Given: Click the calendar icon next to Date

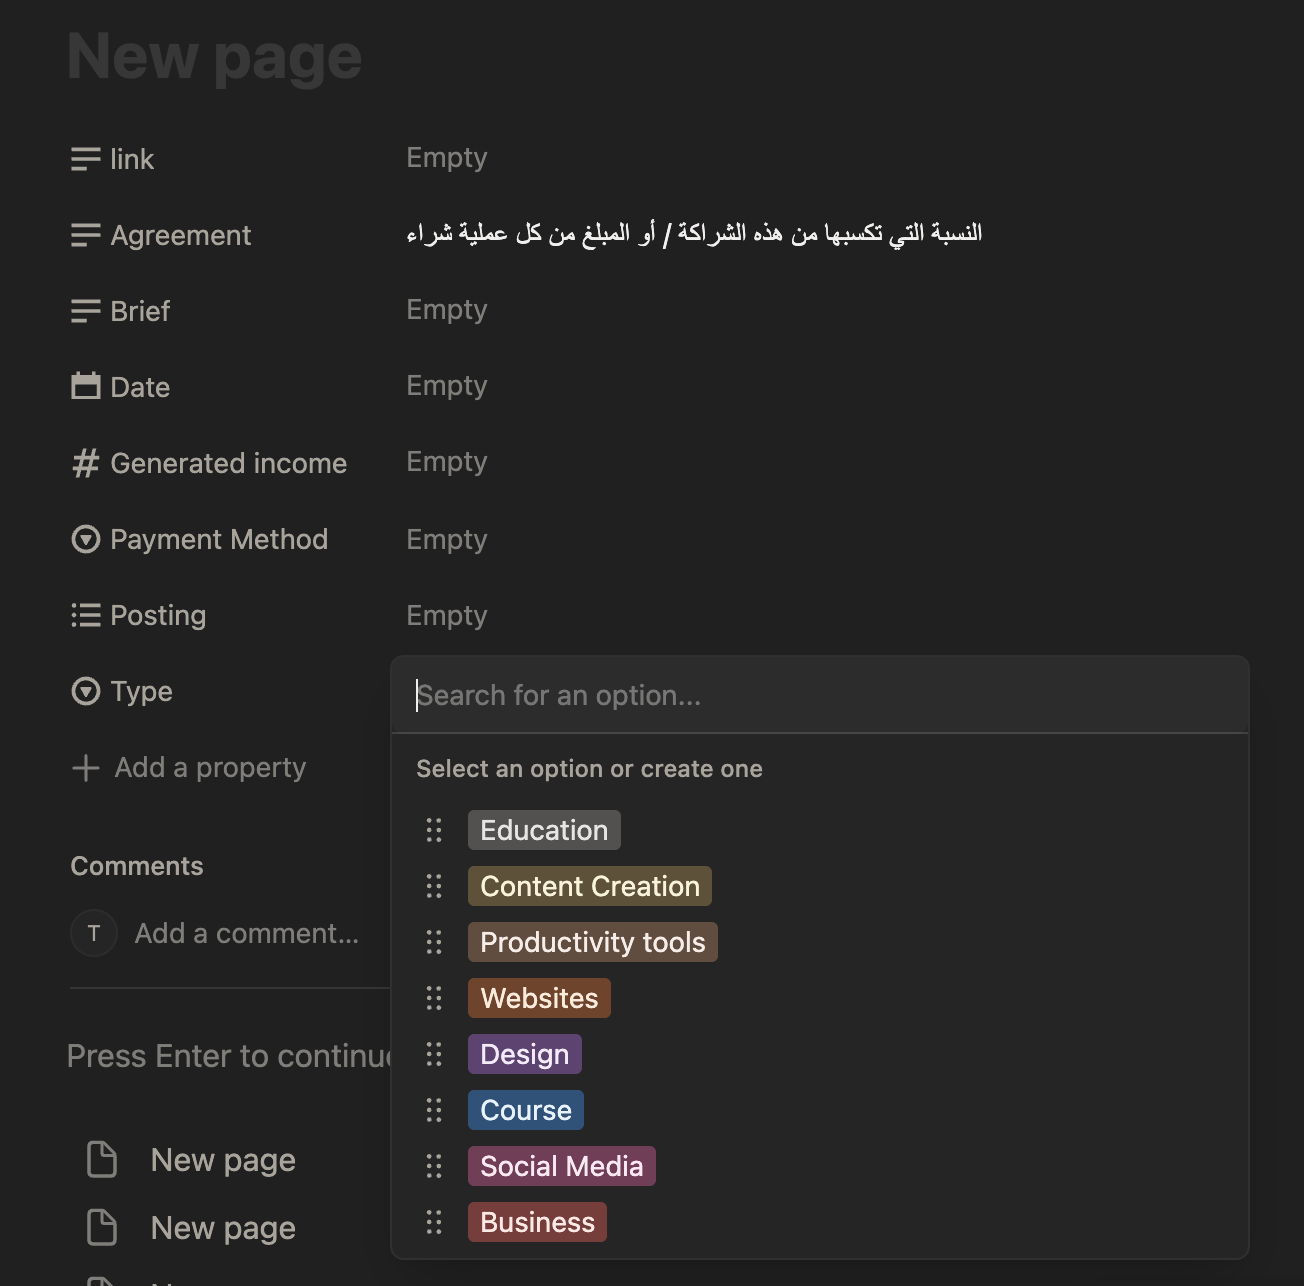Looking at the screenshot, I should 86,387.
